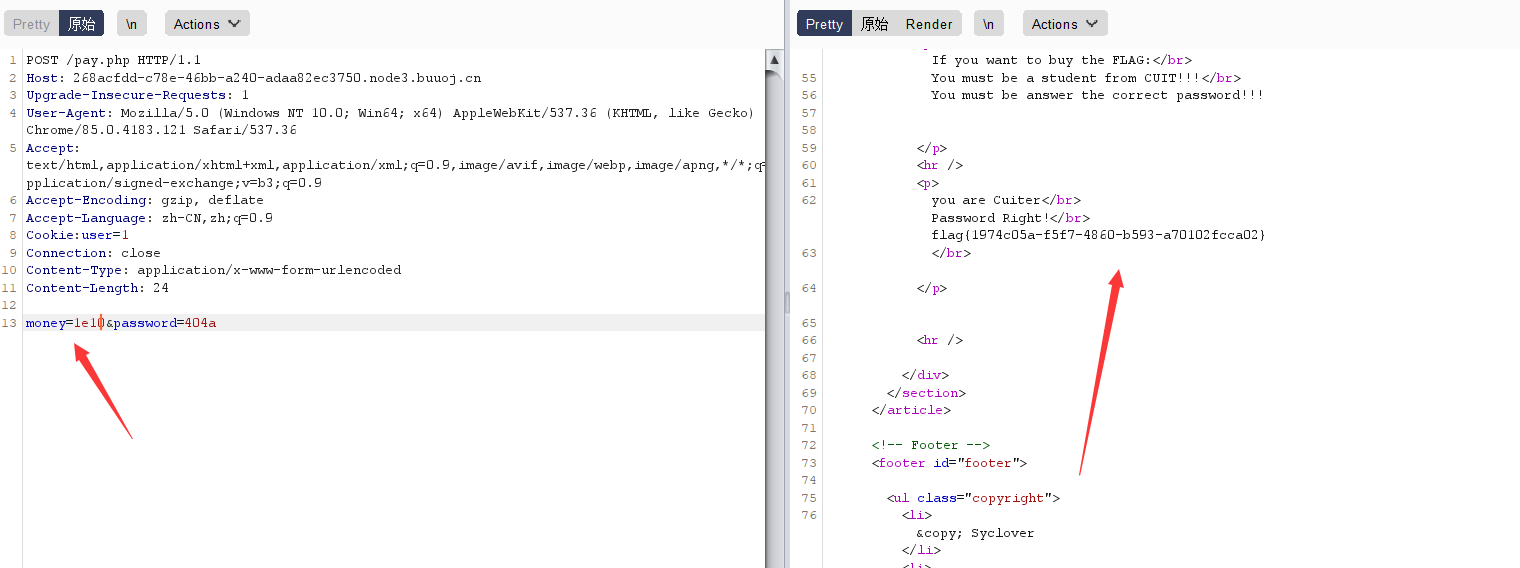Switch response panel to 原始 view
The image size is (1520, 568).
pyautogui.click(x=874, y=24)
